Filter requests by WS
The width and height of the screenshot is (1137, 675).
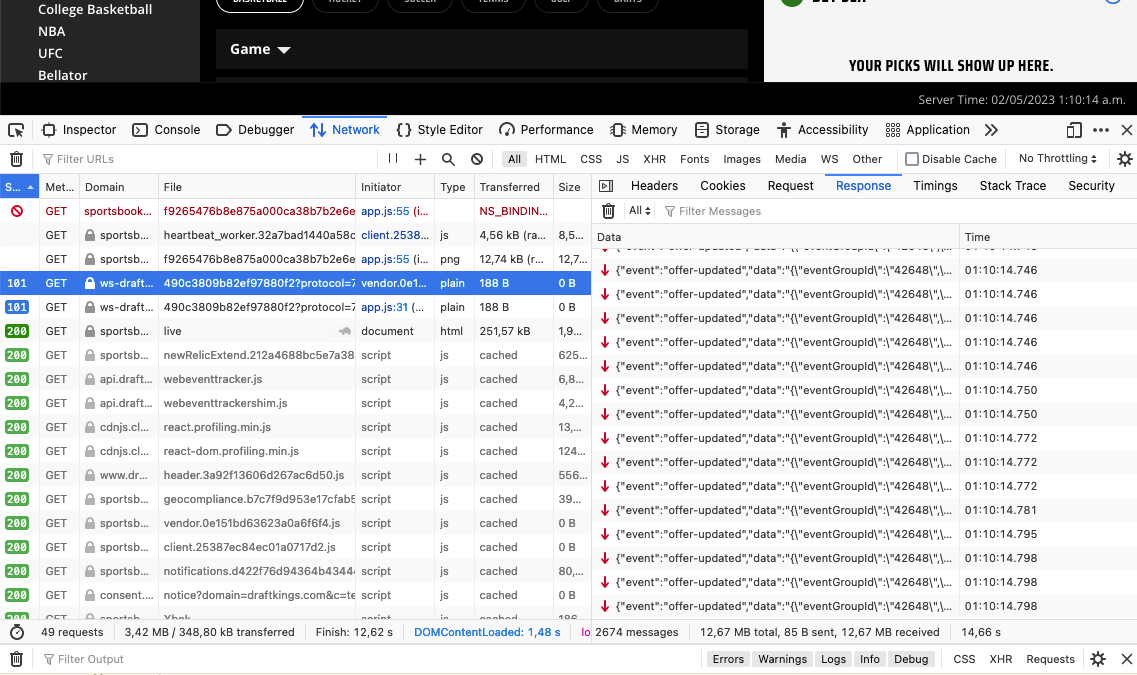[x=830, y=159]
